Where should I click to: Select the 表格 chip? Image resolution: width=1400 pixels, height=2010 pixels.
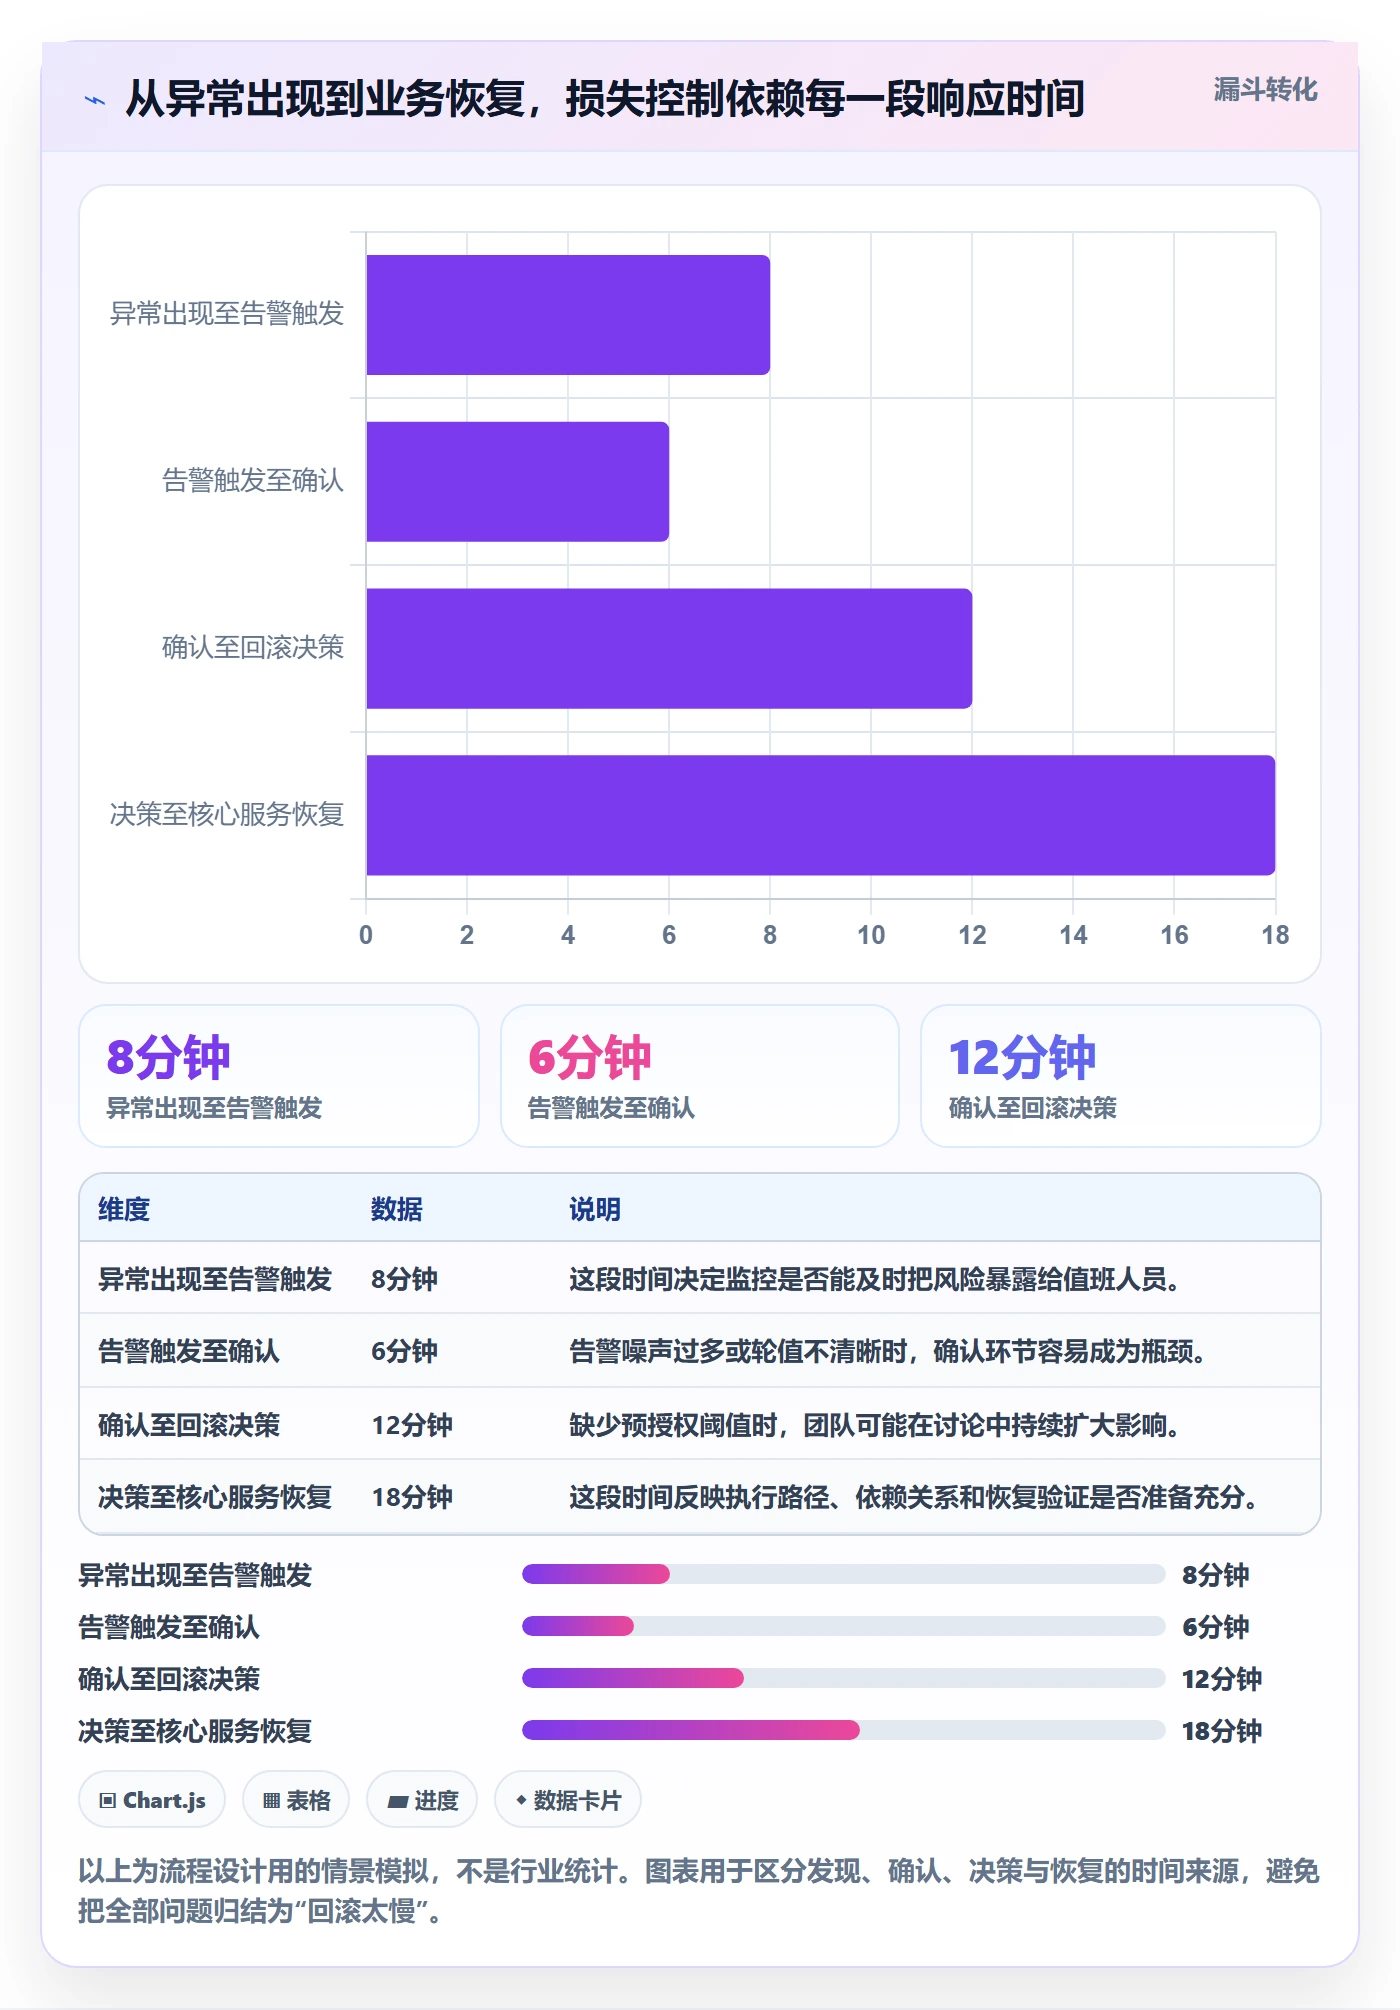point(296,1800)
